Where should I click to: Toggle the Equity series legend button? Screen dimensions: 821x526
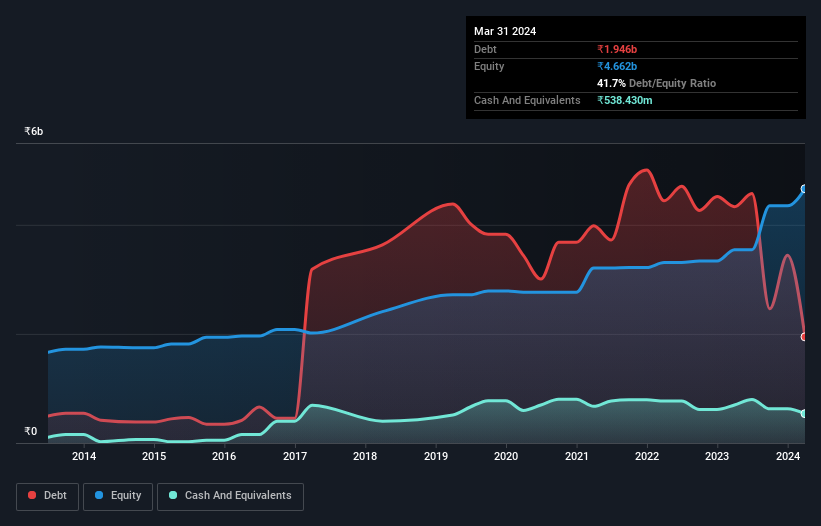click(x=118, y=496)
